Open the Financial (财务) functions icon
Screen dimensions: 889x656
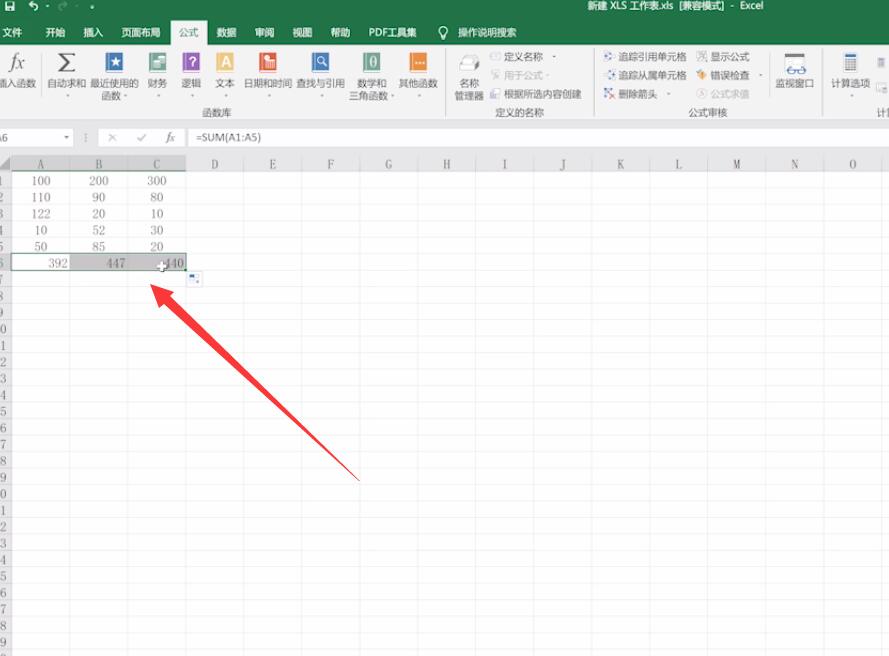click(157, 62)
